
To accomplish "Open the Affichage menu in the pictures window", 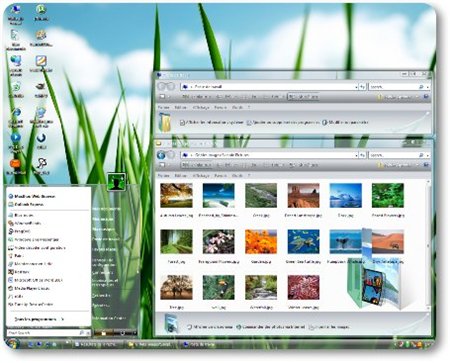I will pos(201,175).
